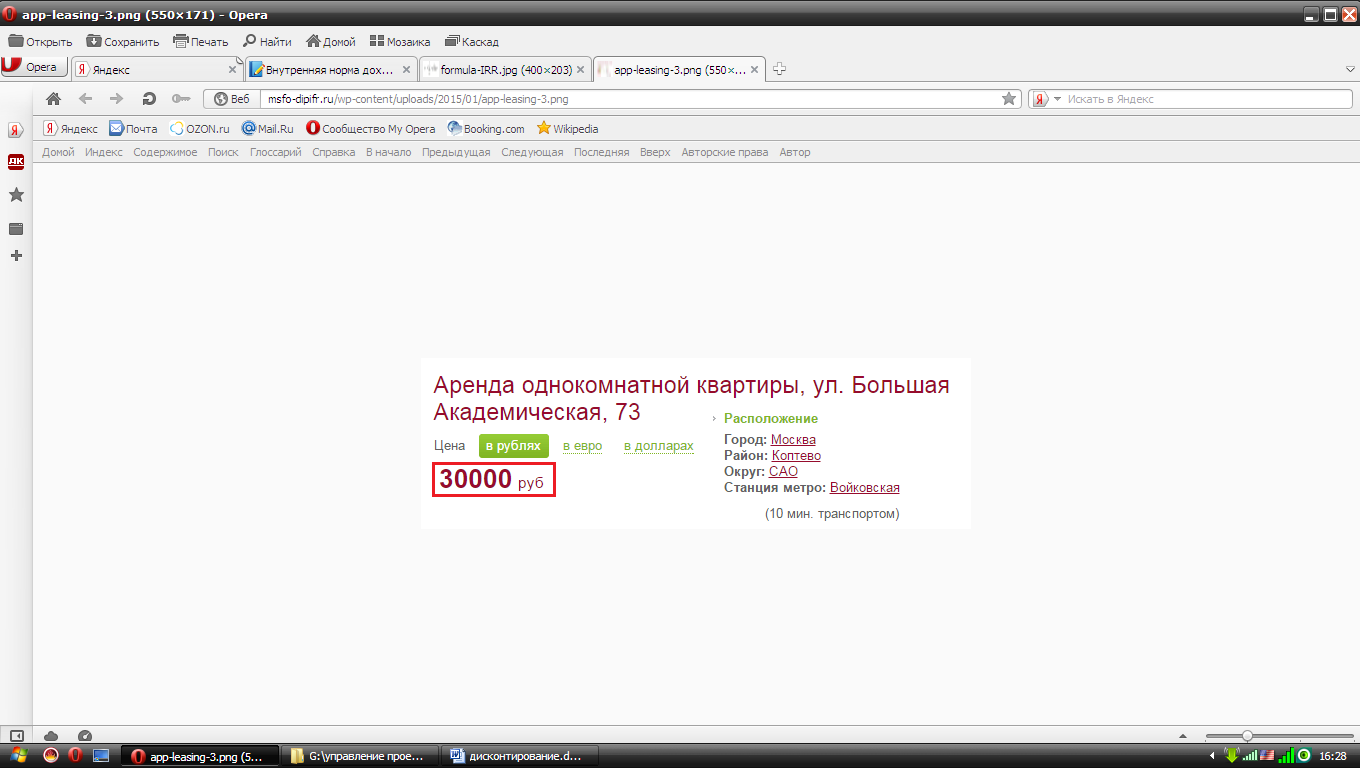
Task: Open the windows sidebar panel icon
Action: pos(16,229)
